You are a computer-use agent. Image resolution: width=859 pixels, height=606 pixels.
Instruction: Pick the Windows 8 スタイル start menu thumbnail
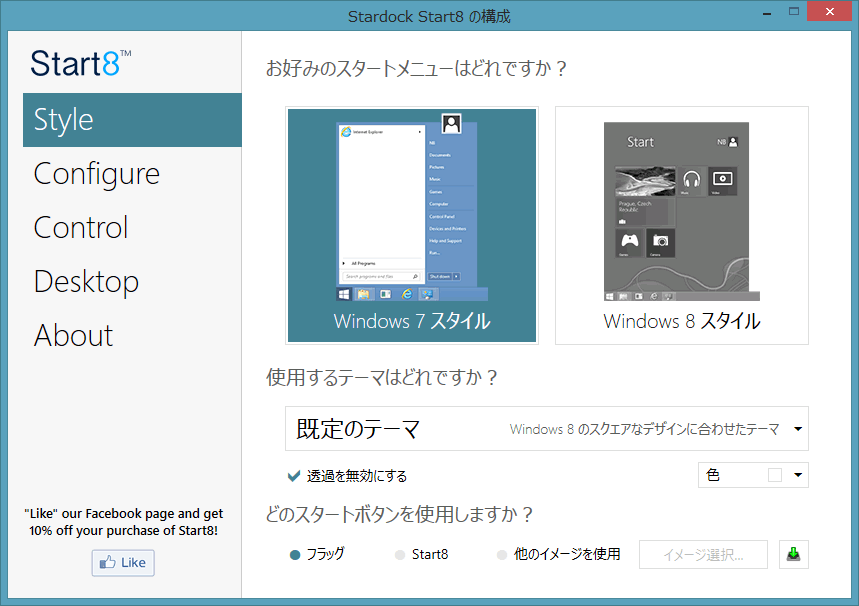682,225
